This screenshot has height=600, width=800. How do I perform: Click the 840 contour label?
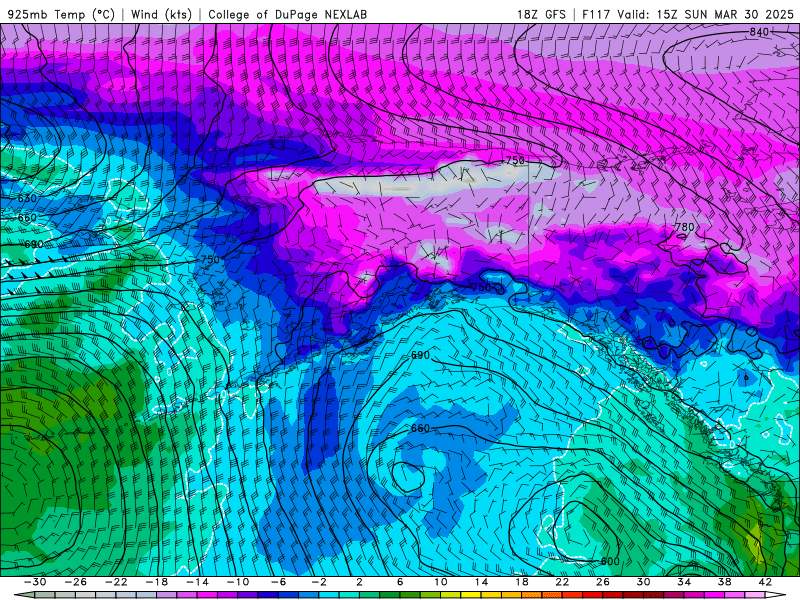[x=759, y=32]
